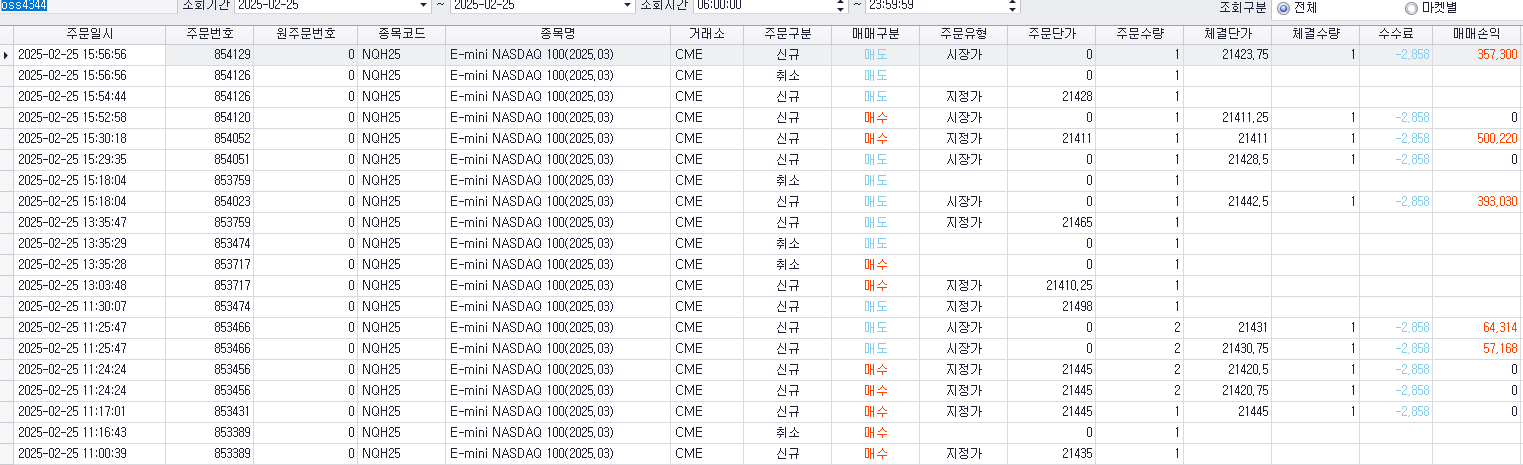Click the order price 21465
The width and height of the screenshot is (1523, 465).
1077,223
